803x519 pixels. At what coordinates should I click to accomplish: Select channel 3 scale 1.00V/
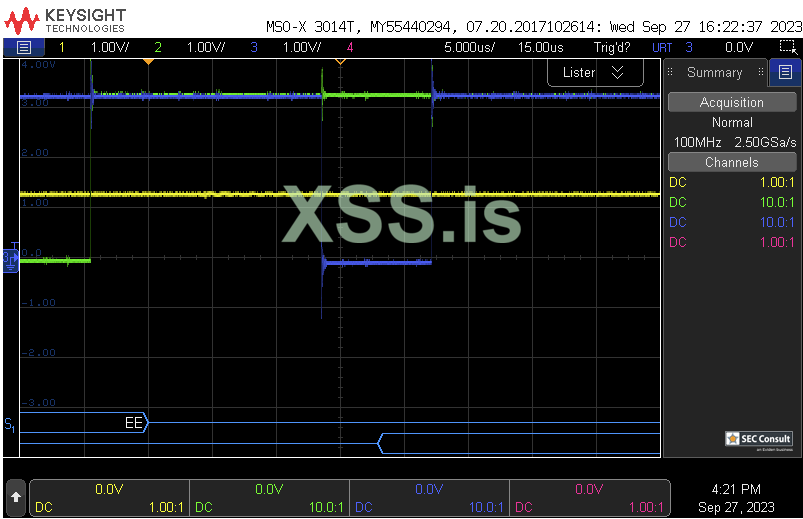click(x=302, y=48)
